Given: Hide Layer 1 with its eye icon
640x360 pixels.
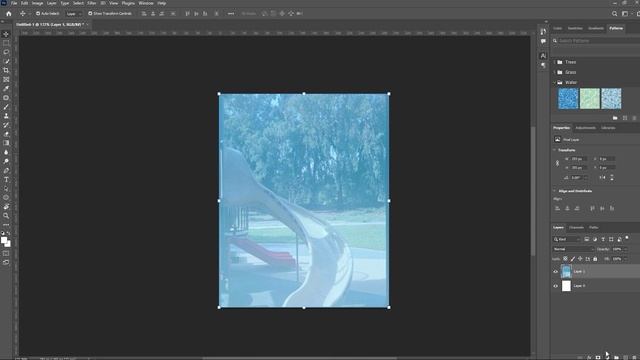Looking at the screenshot, I should pos(556,271).
